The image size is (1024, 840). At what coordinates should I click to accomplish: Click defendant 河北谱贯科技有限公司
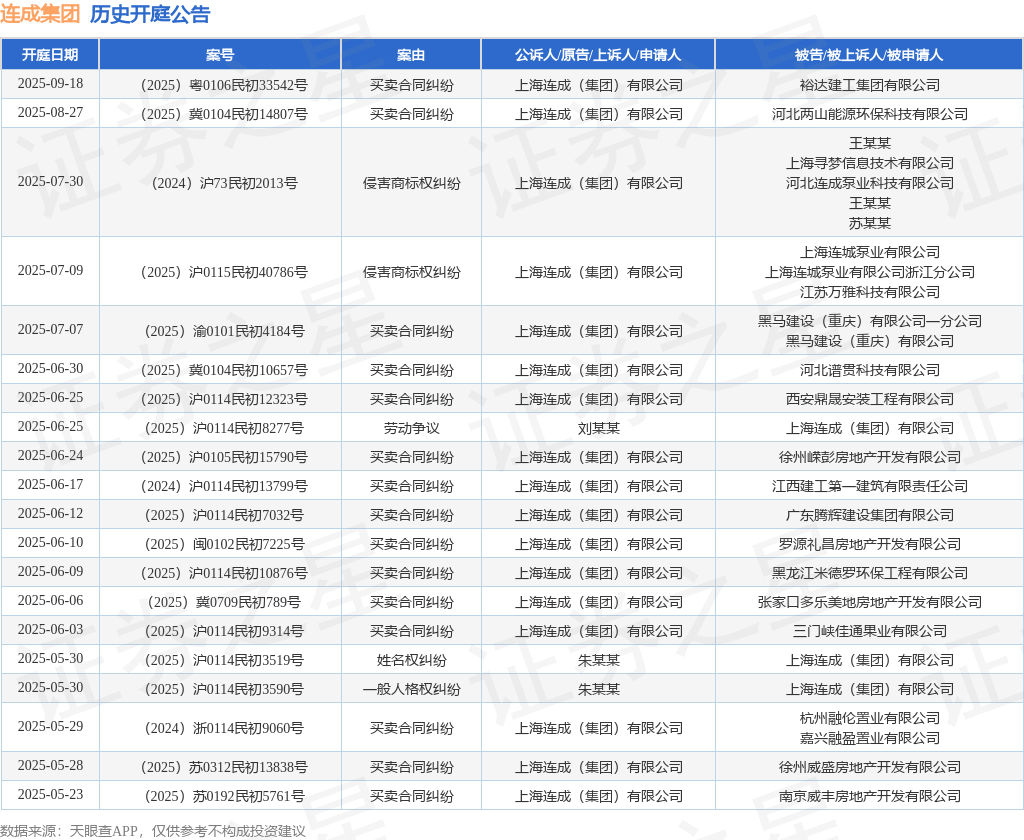click(869, 370)
